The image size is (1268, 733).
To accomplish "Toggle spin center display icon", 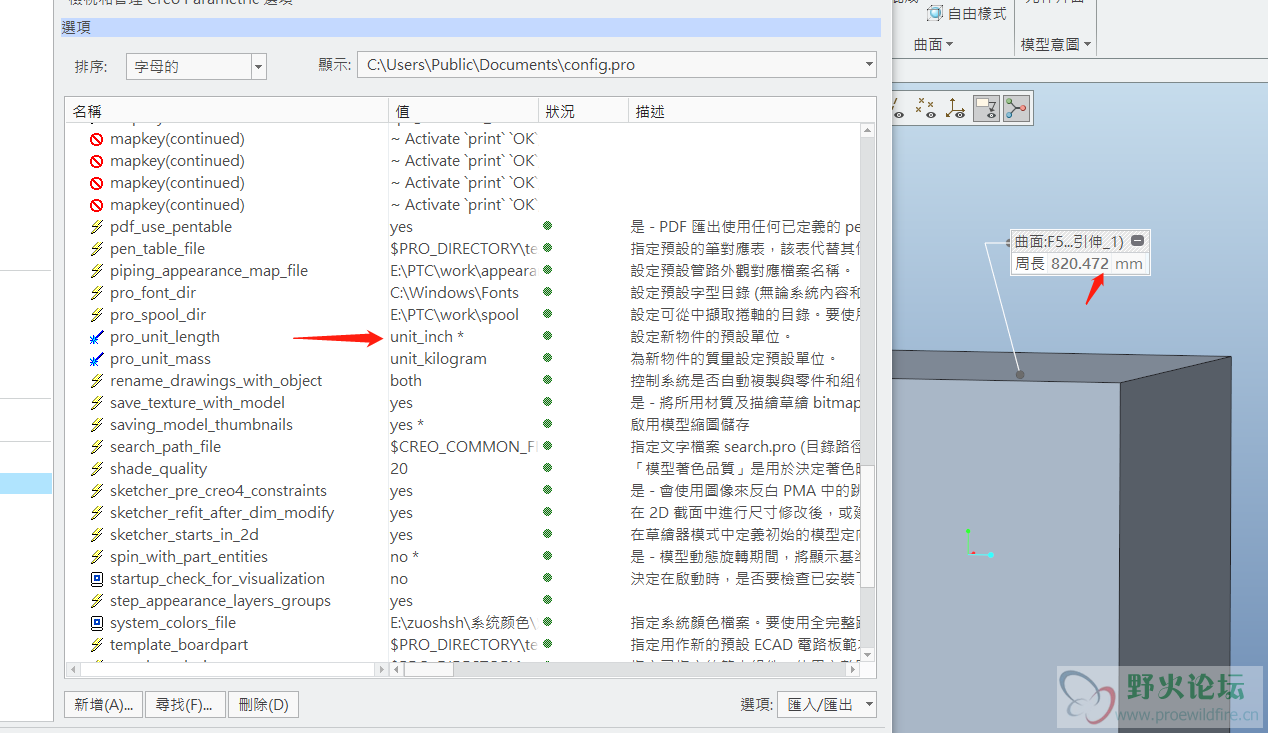I will pos(1016,108).
